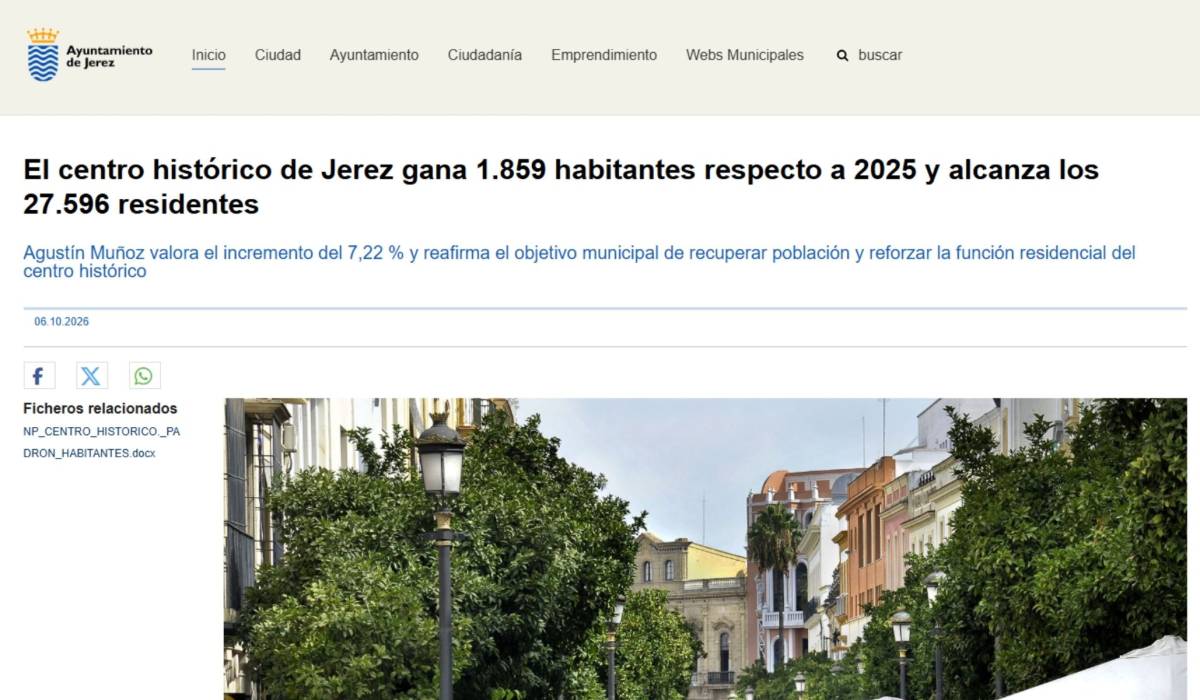Open the Ciudad menu
Viewport: 1200px width, 700px height.
278,55
